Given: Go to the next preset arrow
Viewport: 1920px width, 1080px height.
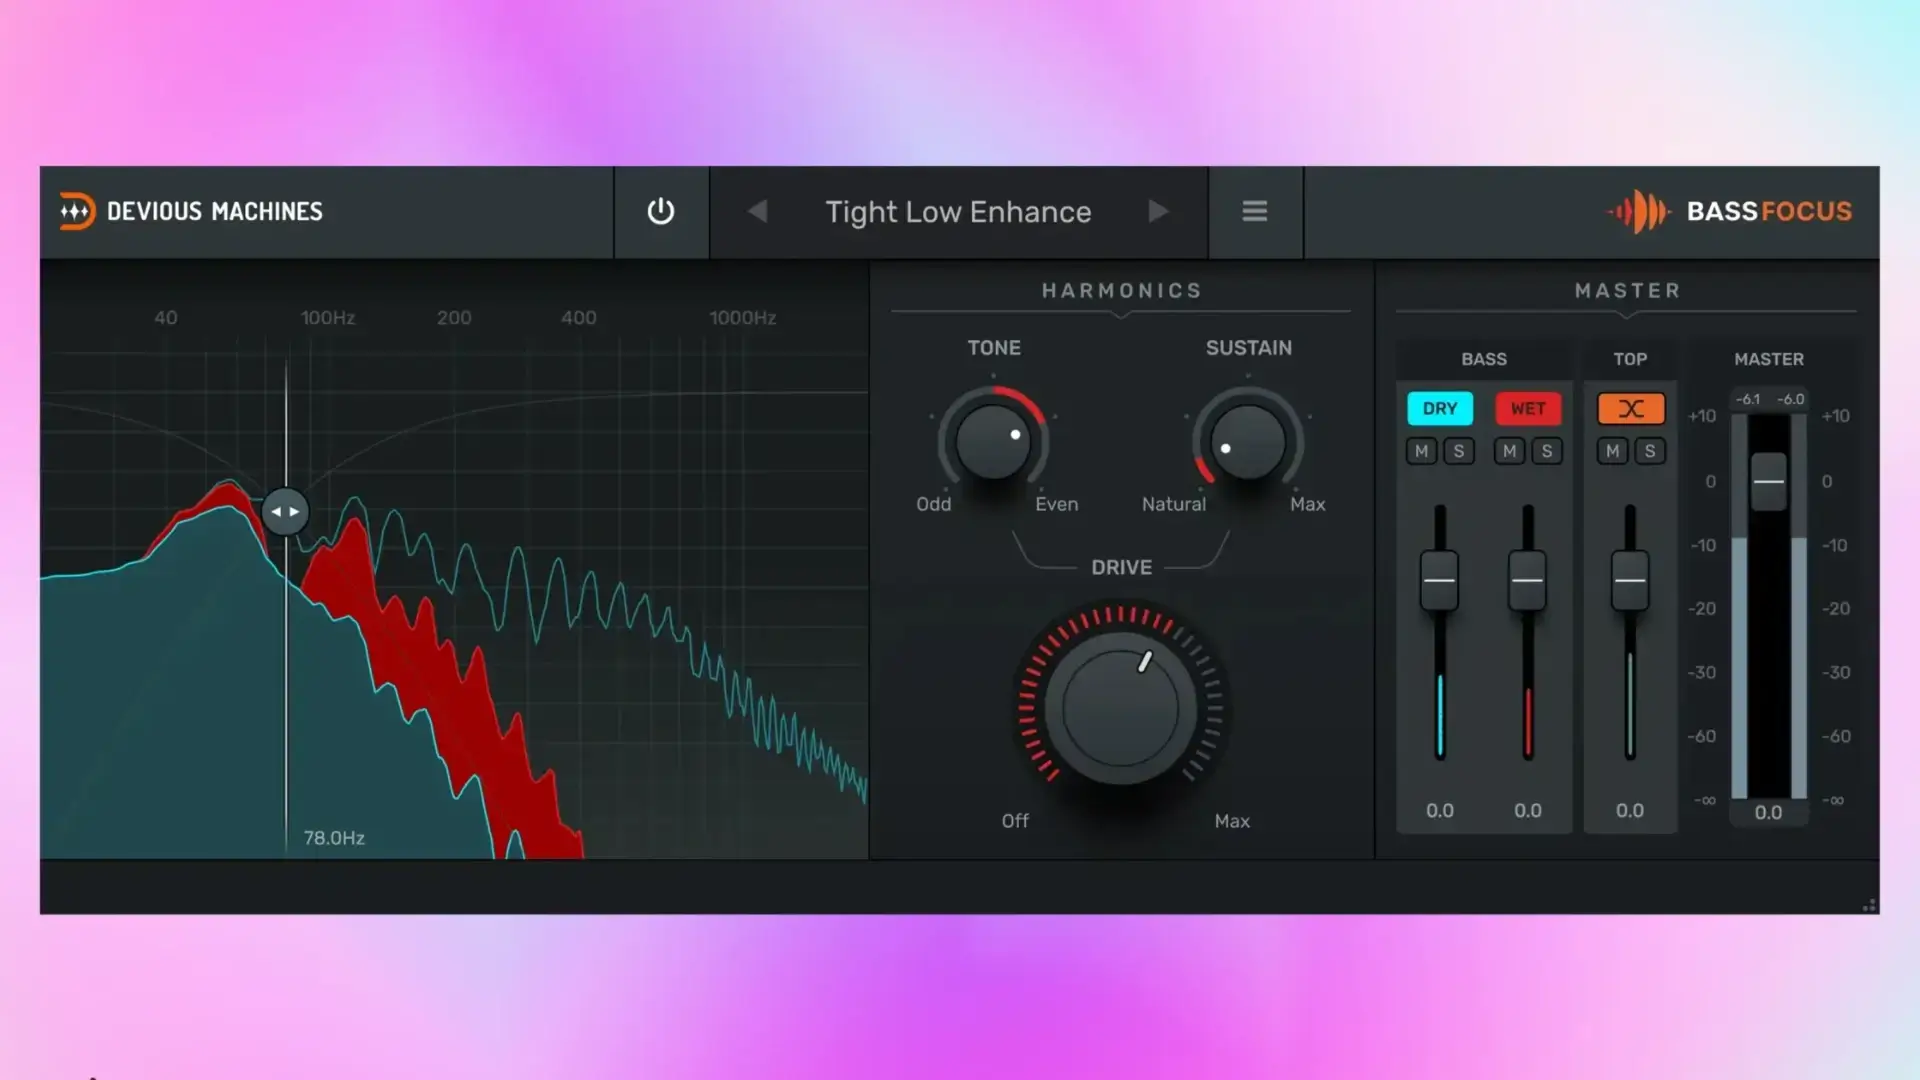Looking at the screenshot, I should pyautogui.click(x=1158, y=211).
